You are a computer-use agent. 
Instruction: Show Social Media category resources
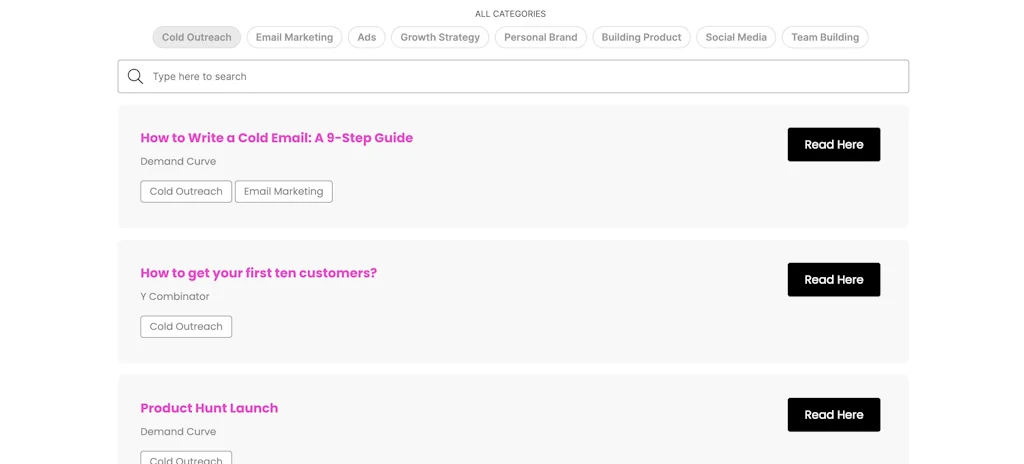[736, 37]
